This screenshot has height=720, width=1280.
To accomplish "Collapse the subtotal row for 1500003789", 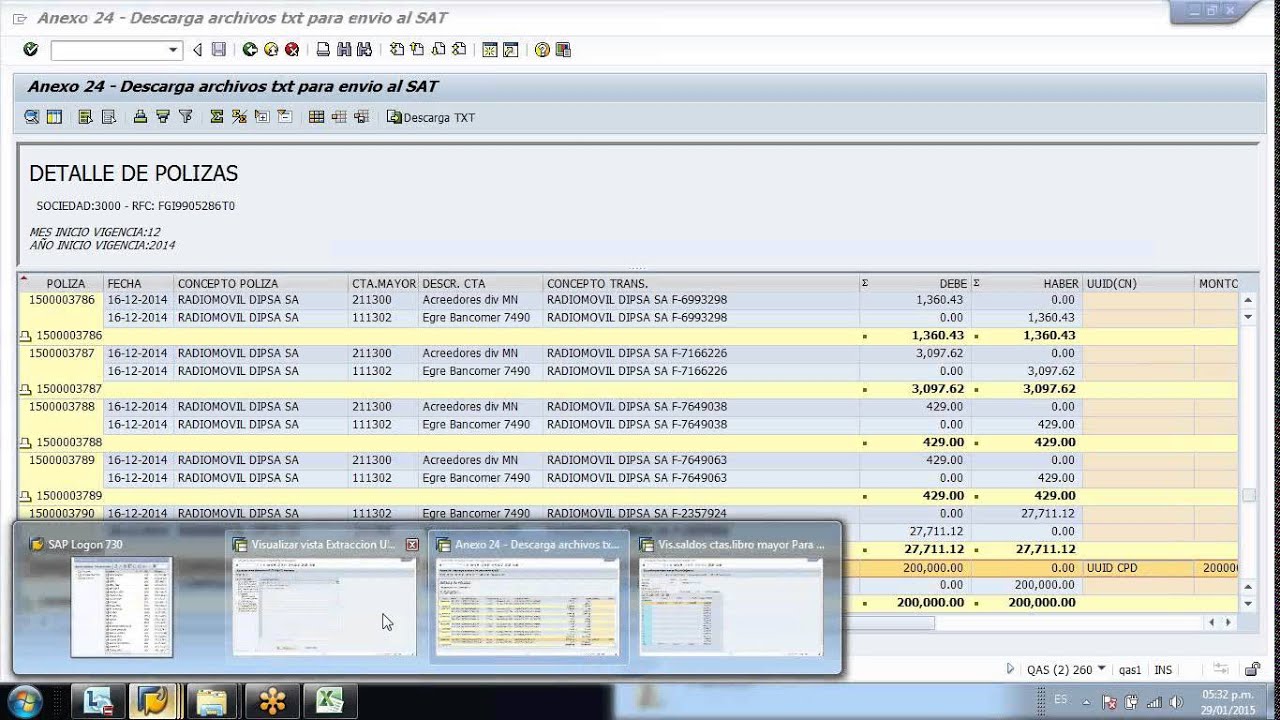I will (26, 496).
